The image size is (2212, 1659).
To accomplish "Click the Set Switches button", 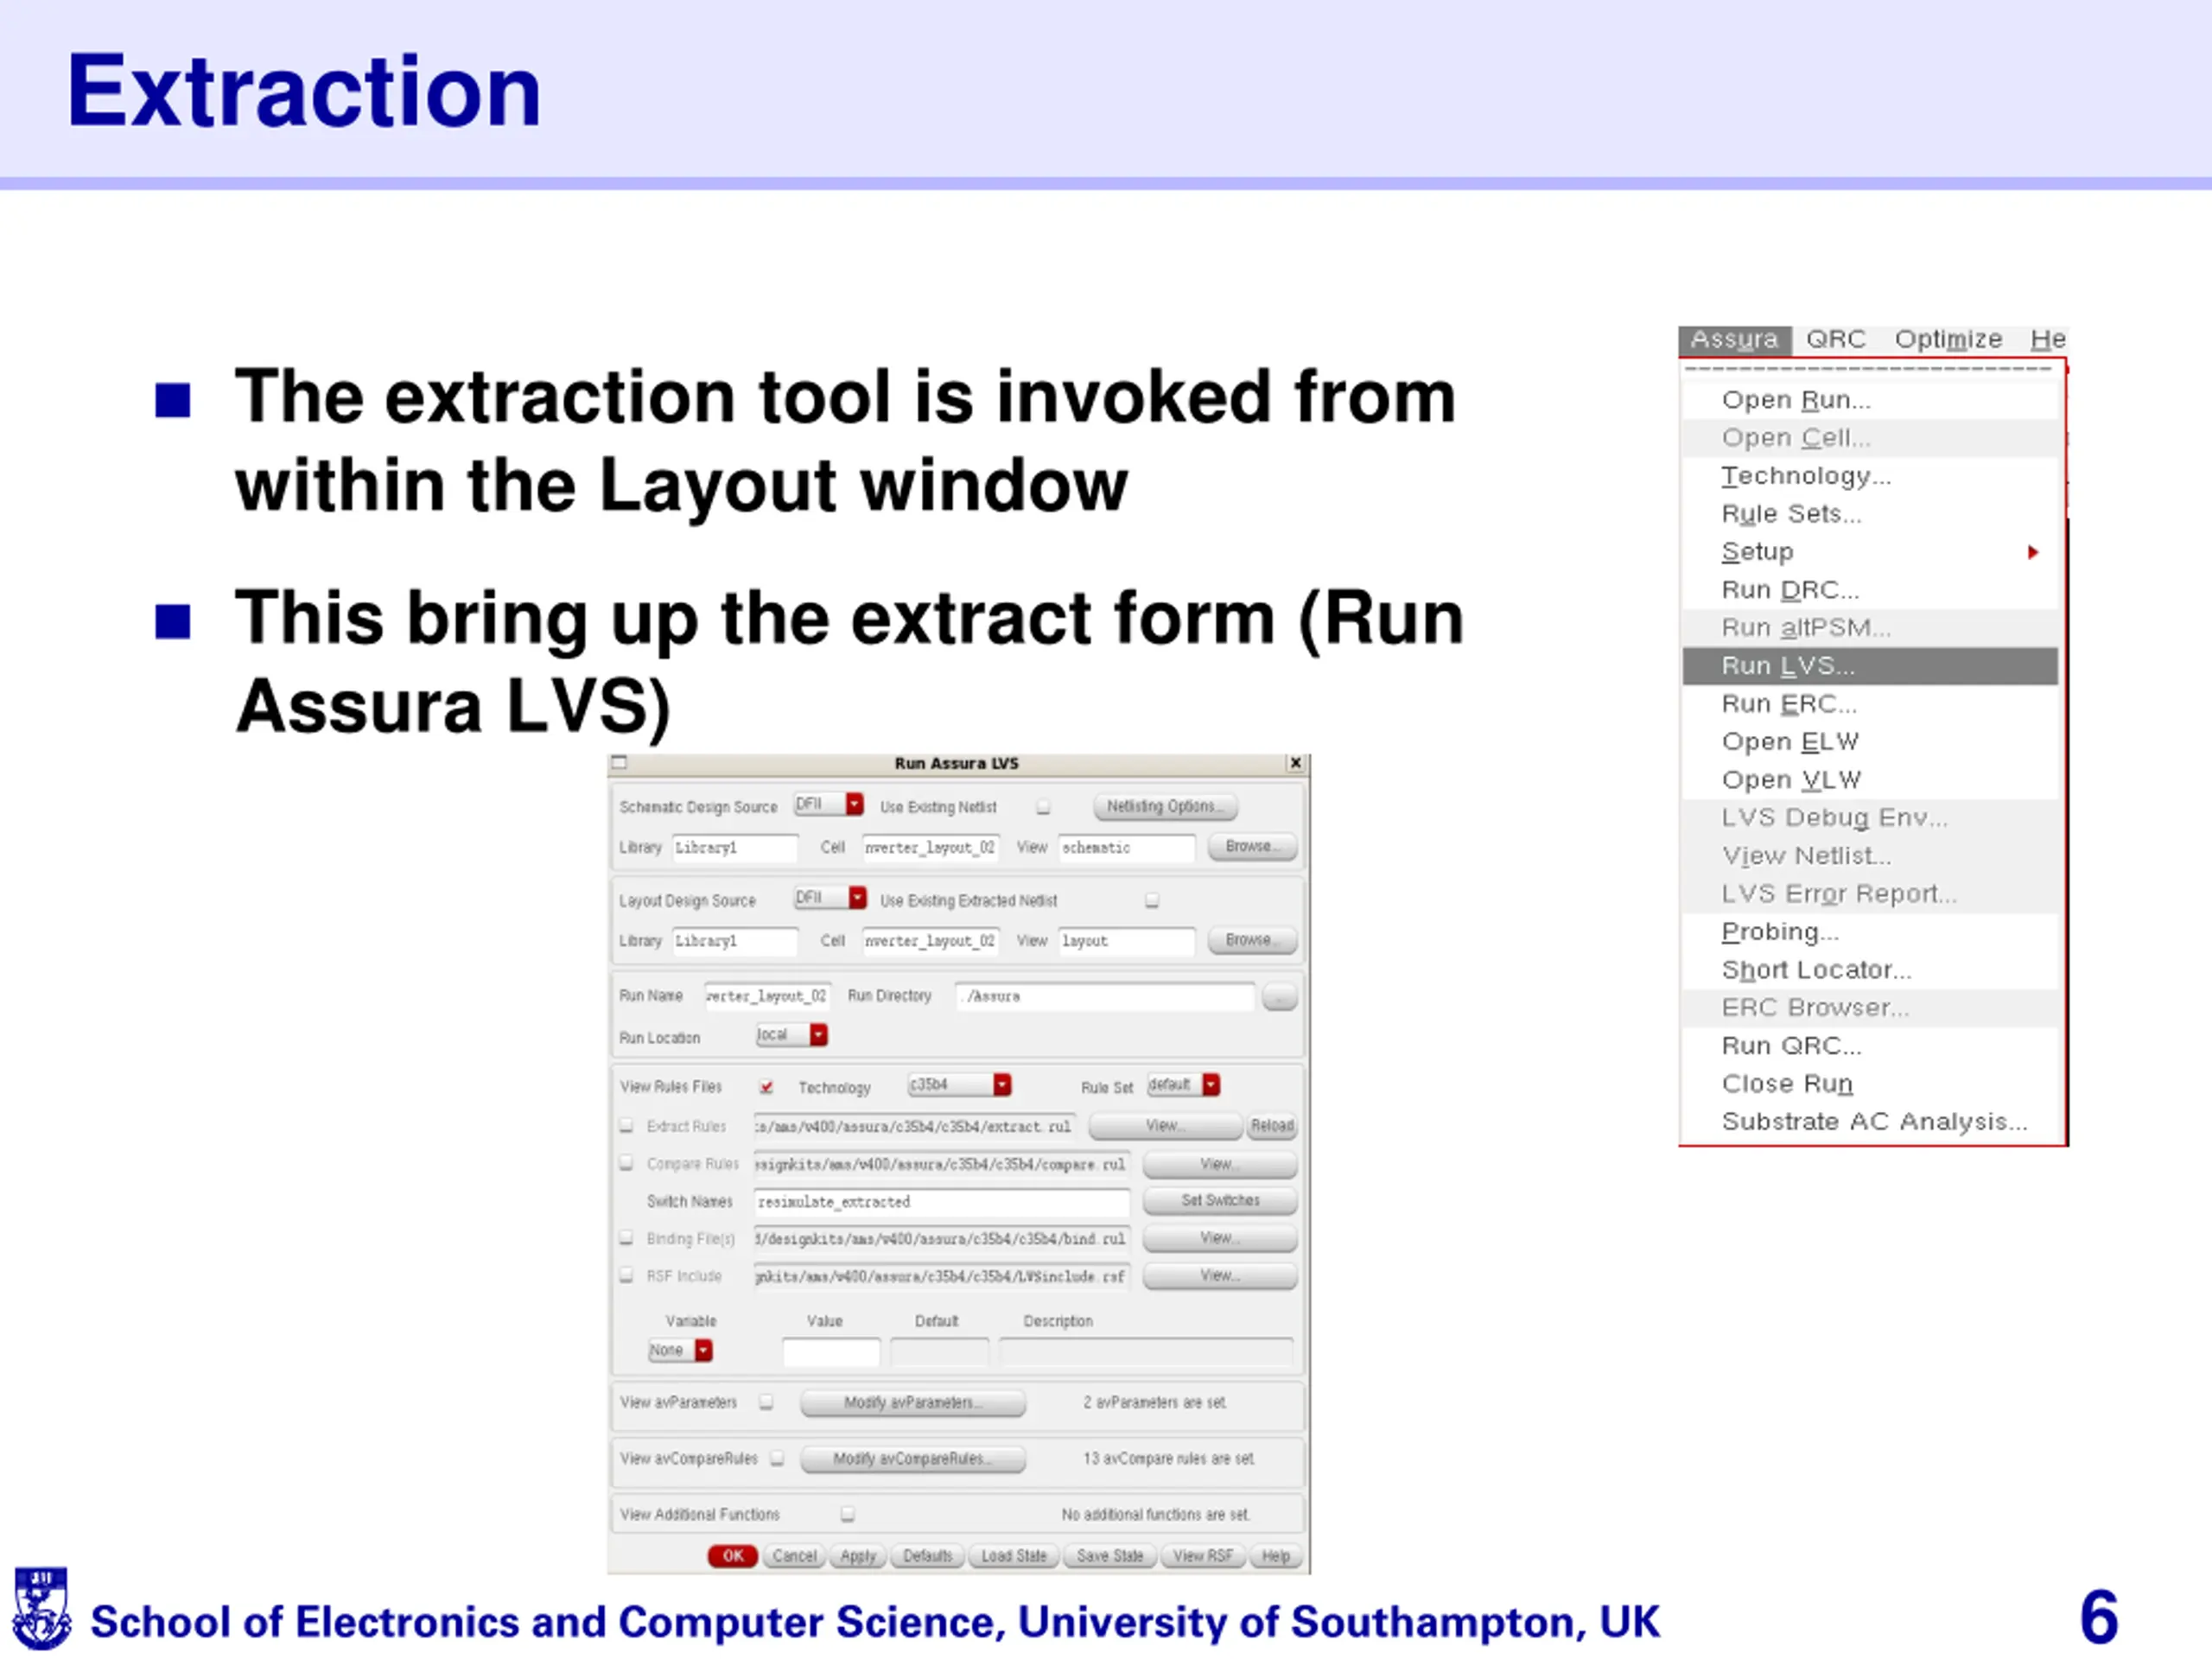I will [x=1220, y=1201].
